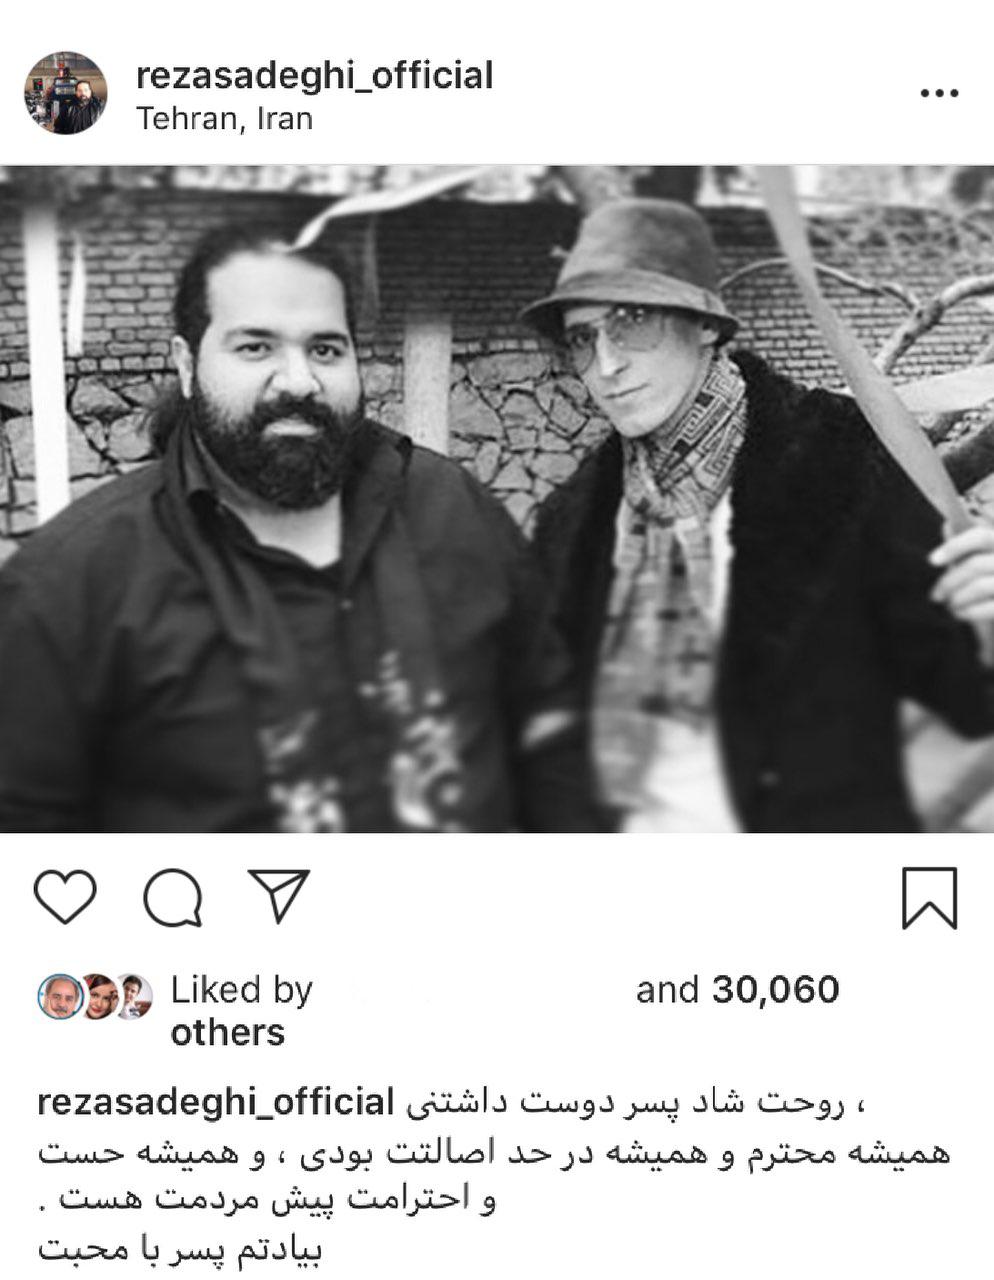Open rezasadeghi_official profile from the post header
Screen dimensions: 994x1280
coord(315,75)
